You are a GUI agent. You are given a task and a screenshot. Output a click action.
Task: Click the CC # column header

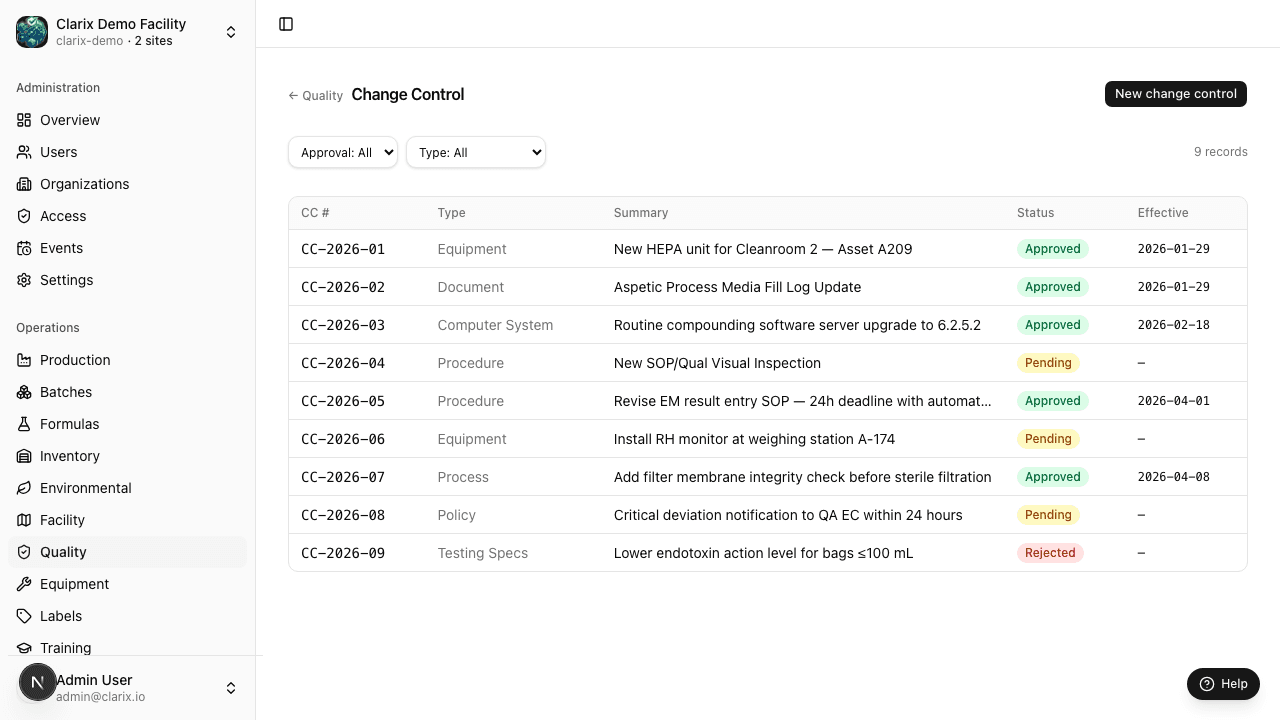[315, 213]
